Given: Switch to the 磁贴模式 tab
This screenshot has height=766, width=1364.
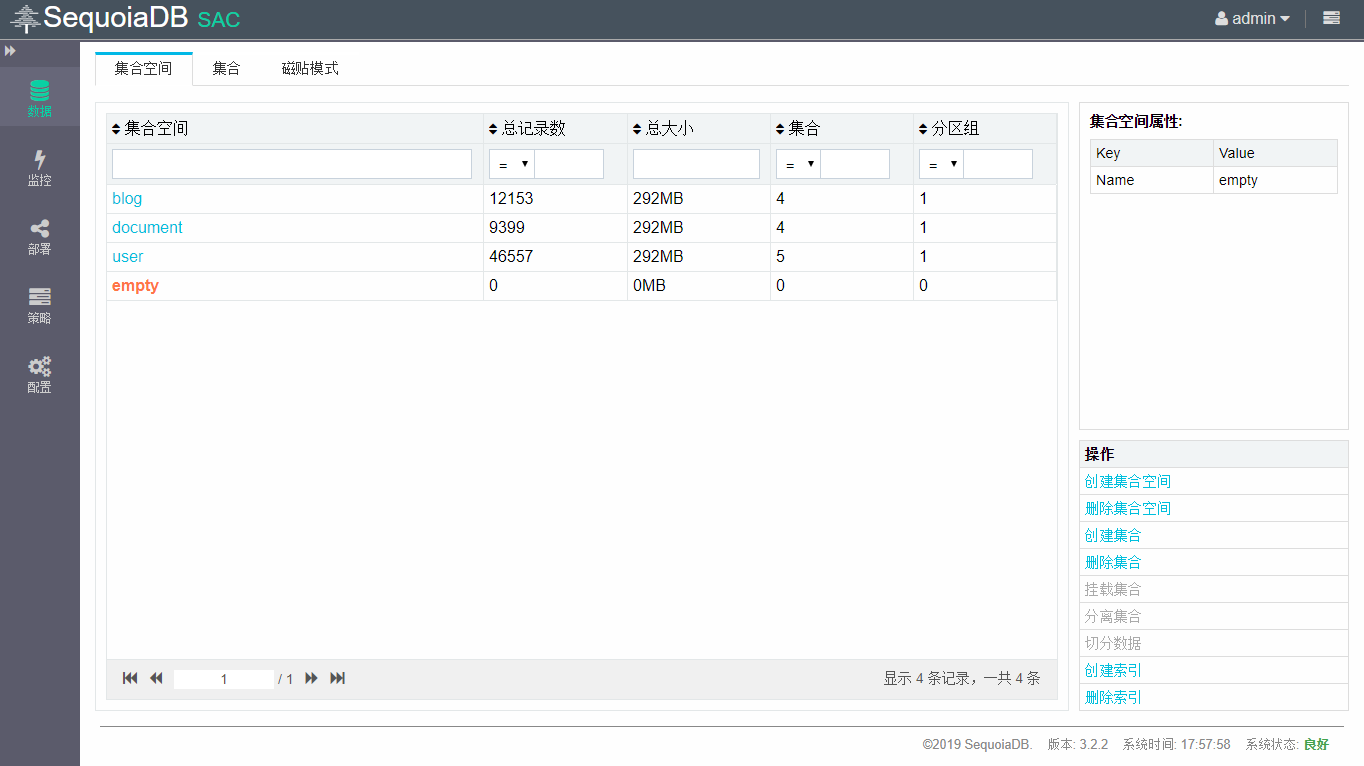Looking at the screenshot, I should point(310,68).
